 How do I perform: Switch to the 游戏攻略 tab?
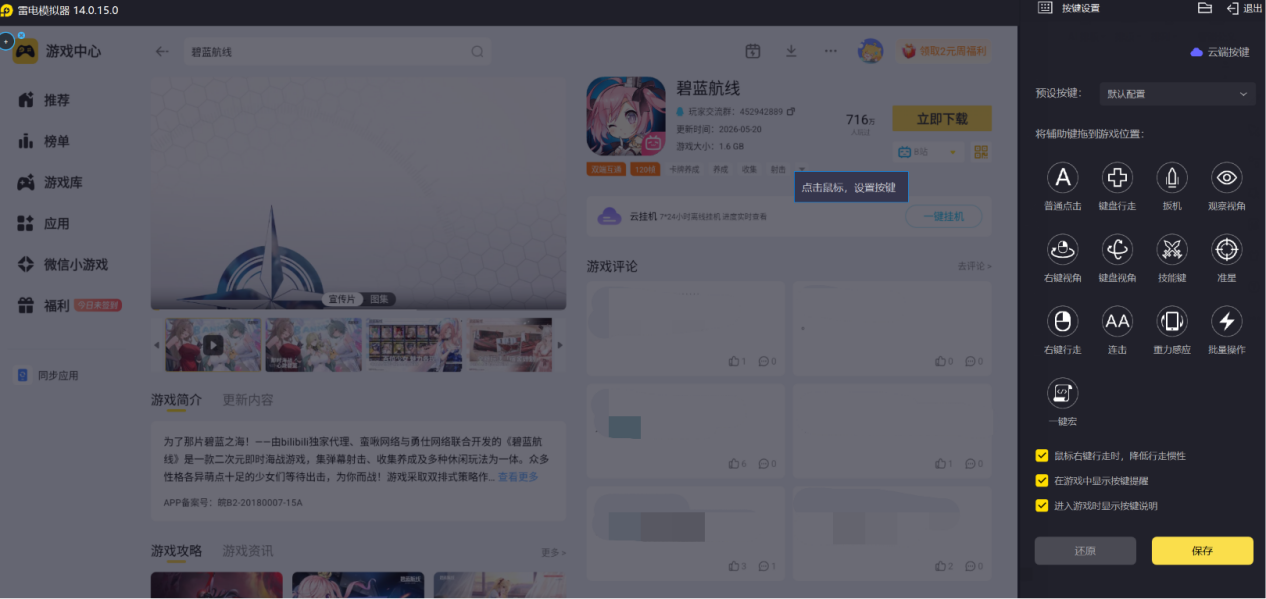point(176,551)
